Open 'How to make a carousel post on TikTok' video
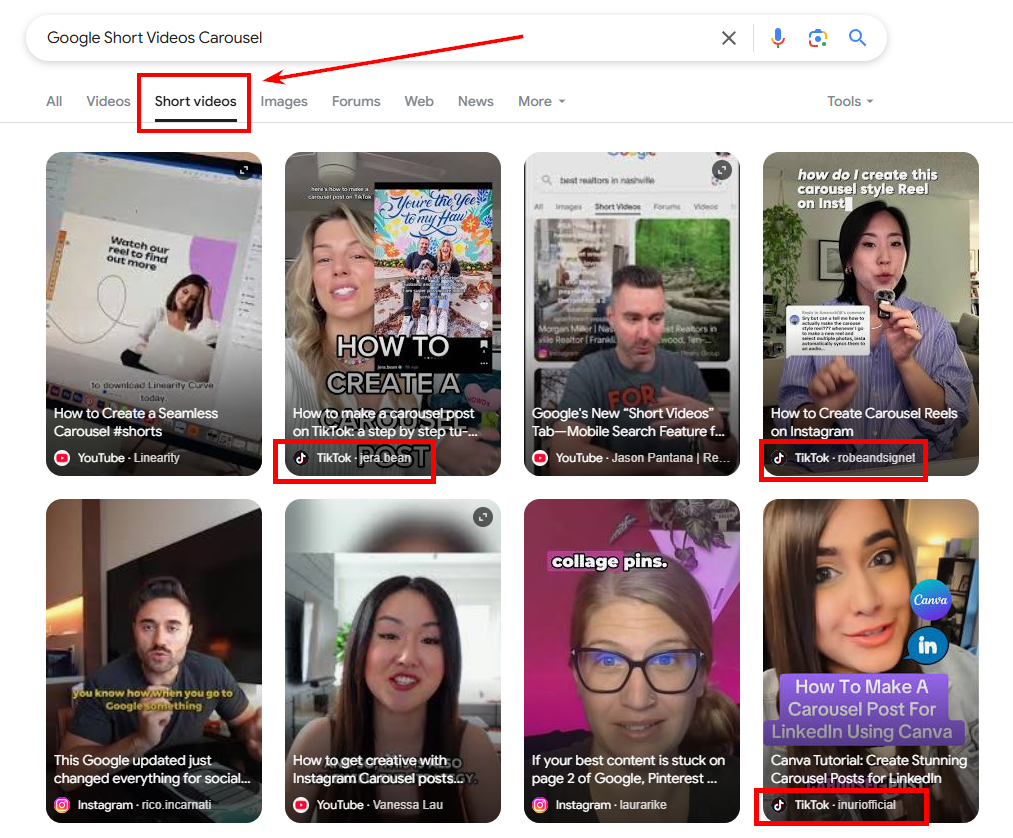 pos(385,422)
